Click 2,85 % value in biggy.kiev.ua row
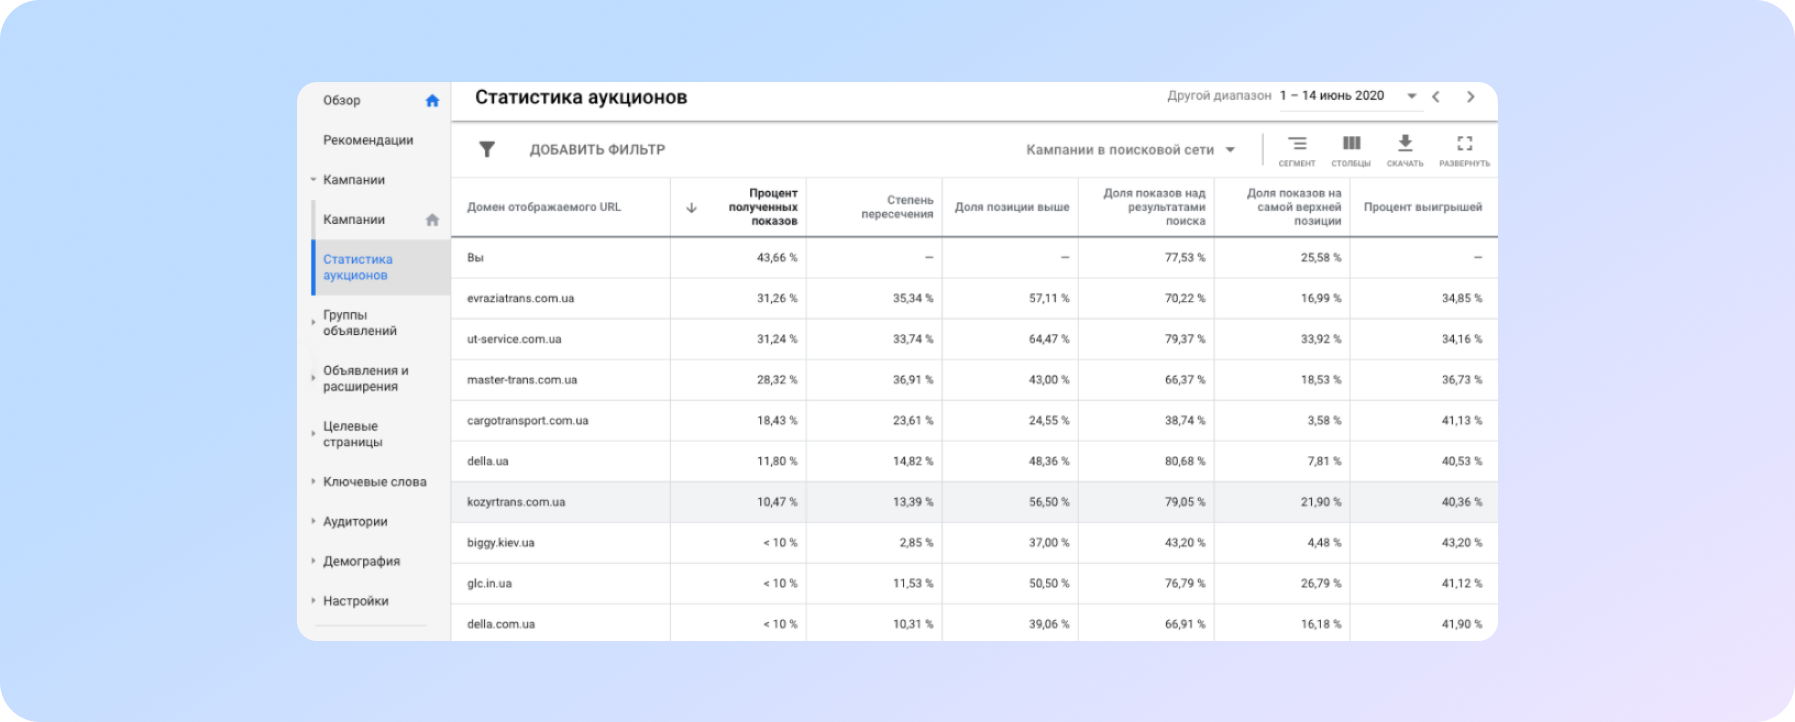This screenshot has height=722, width=1795. coord(916,543)
